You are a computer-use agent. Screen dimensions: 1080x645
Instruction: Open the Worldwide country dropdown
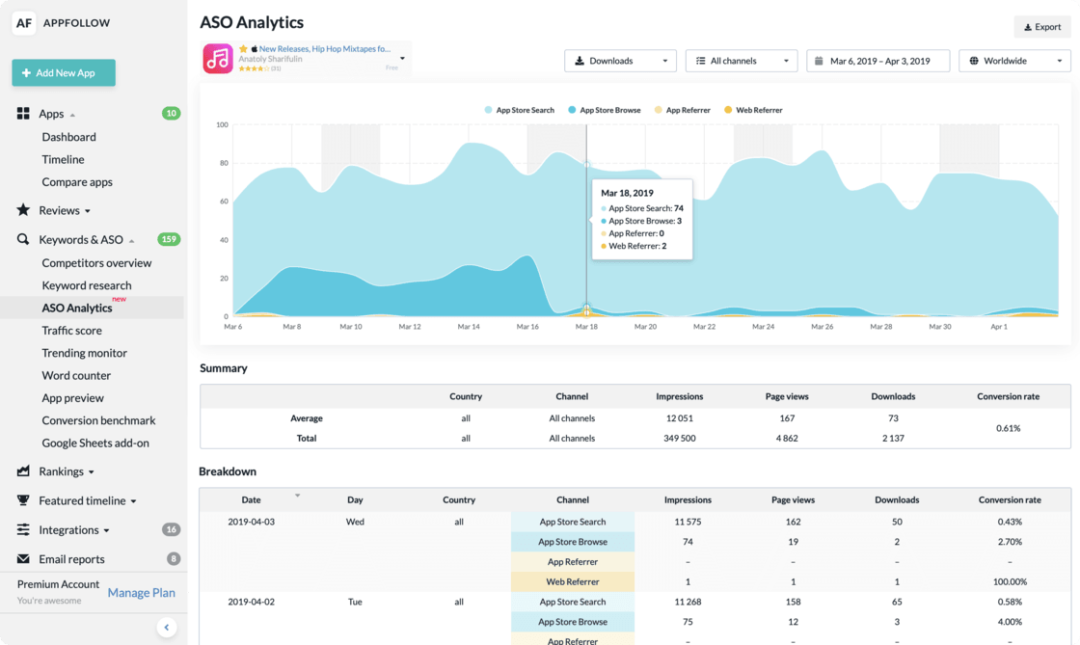point(1014,61)
